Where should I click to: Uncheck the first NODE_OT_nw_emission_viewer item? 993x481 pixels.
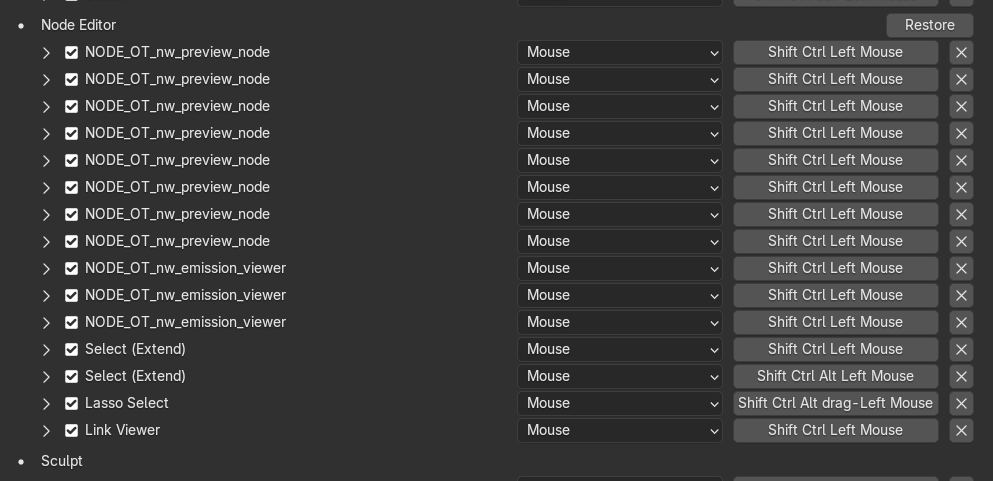[72, 268]
